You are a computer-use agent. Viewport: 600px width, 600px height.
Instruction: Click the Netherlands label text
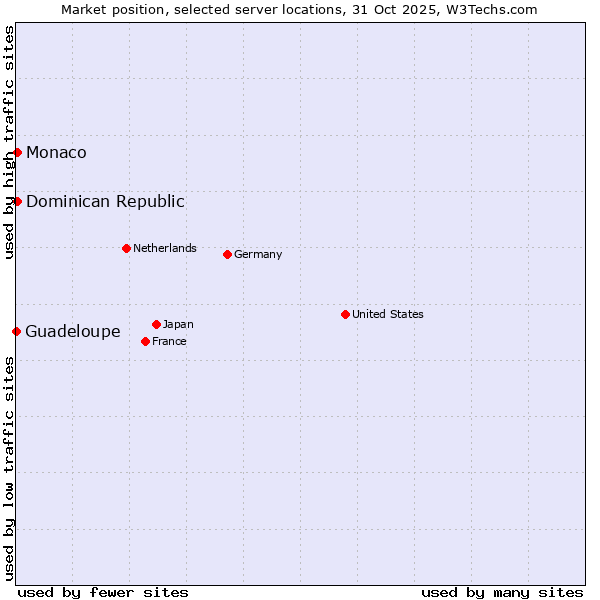165,248
